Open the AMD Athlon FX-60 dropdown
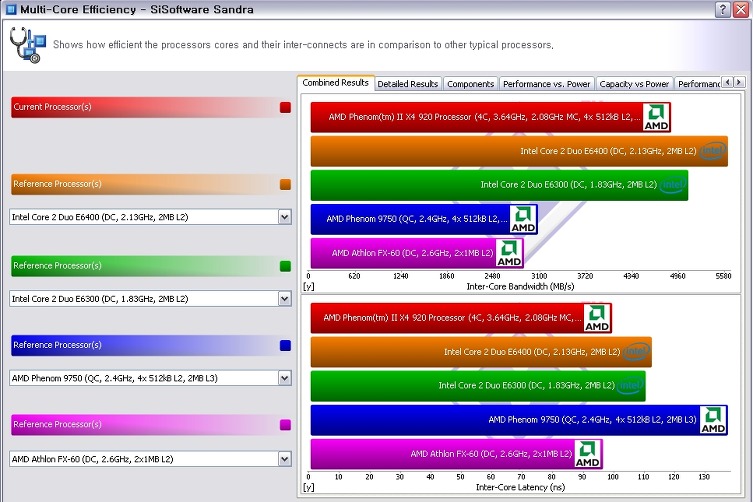753x502 pixels. click(285, 459)
